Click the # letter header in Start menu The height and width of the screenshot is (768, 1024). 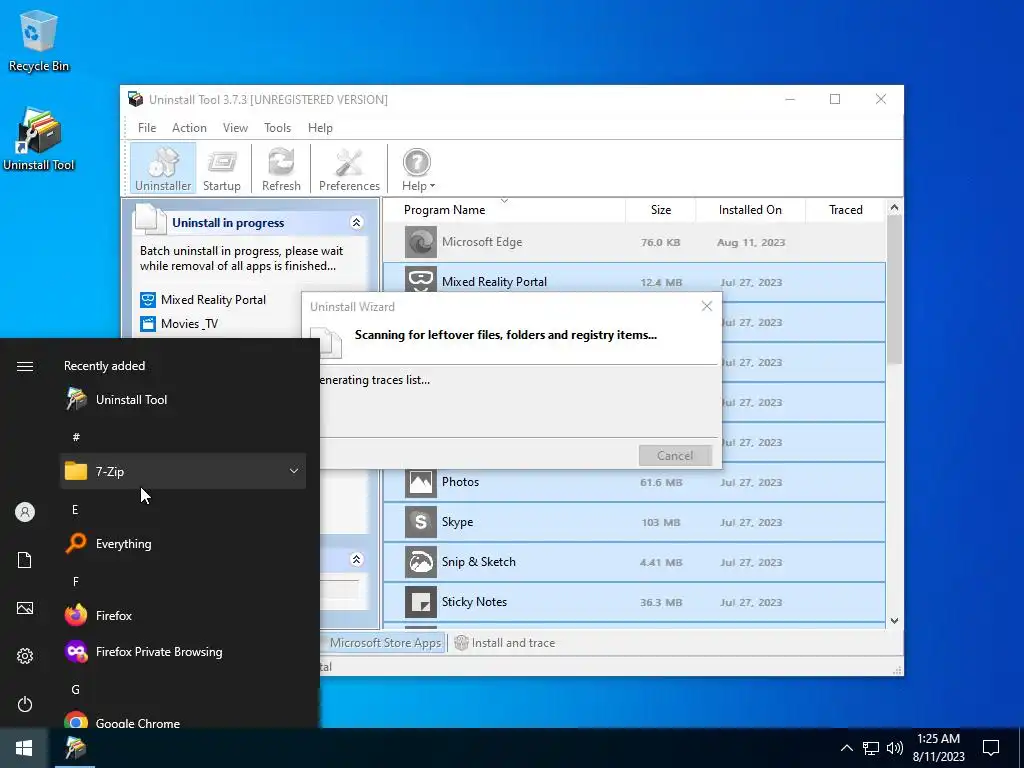(x=76, y=437)
